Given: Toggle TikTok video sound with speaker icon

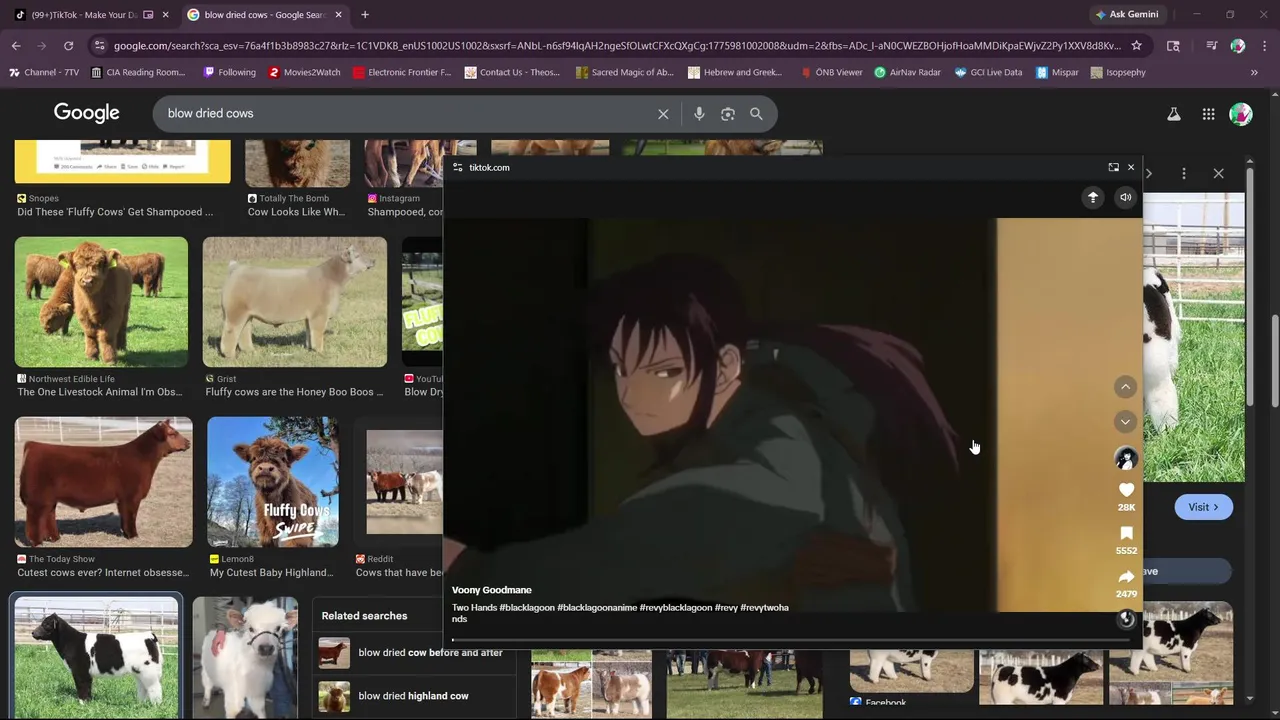Looking at the screenshot, I should [1126, 198].
